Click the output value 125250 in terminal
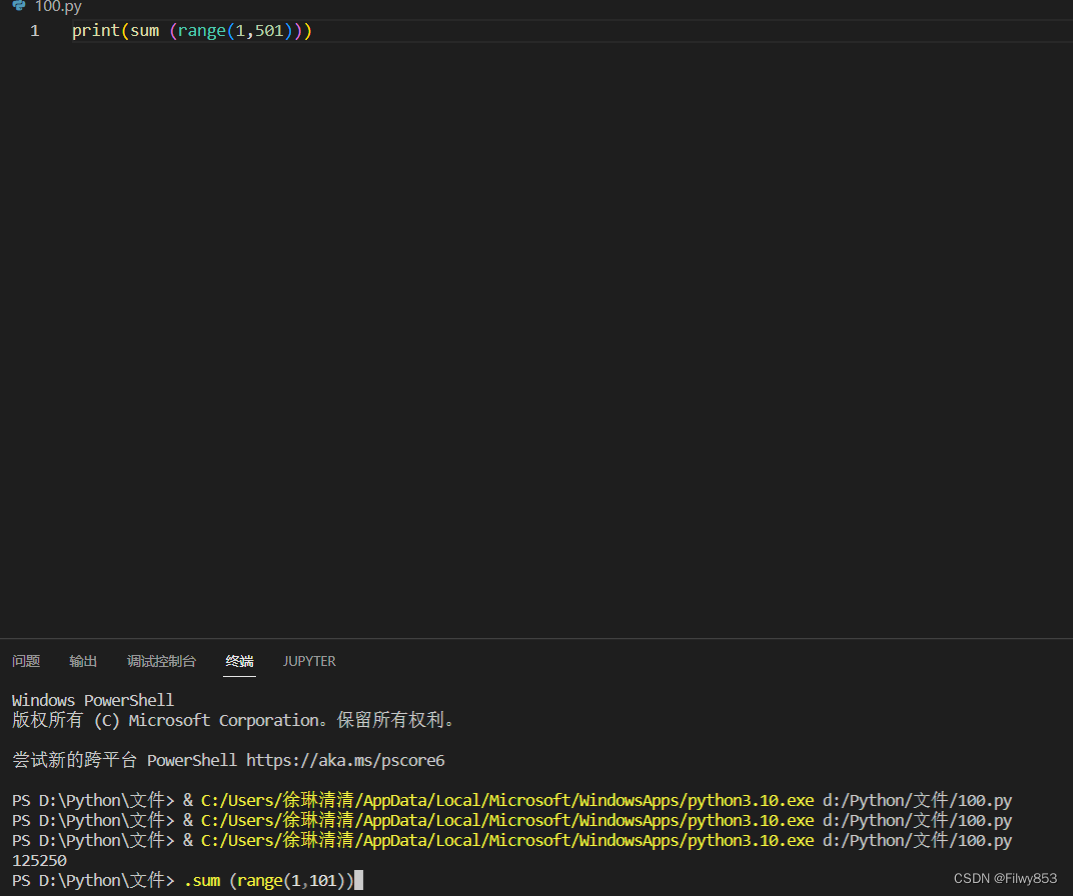 click(38, 860)
